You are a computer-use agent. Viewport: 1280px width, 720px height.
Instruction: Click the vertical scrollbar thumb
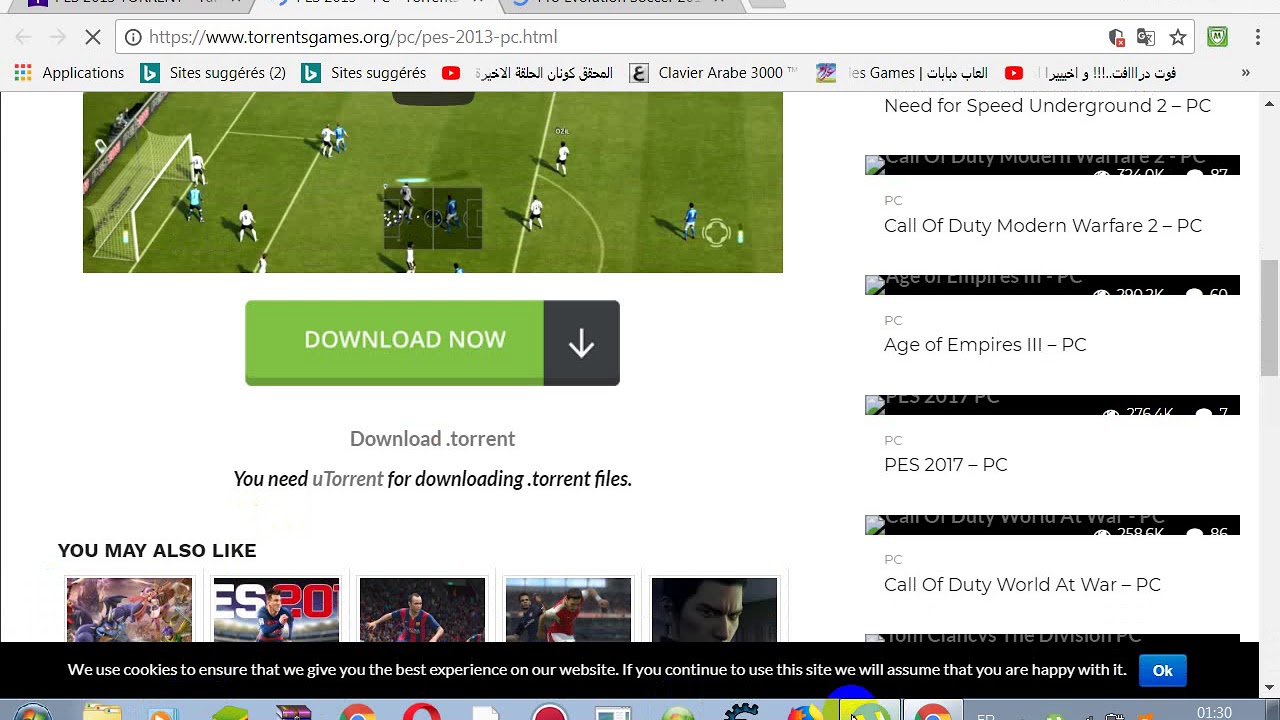pos(1270,318)
